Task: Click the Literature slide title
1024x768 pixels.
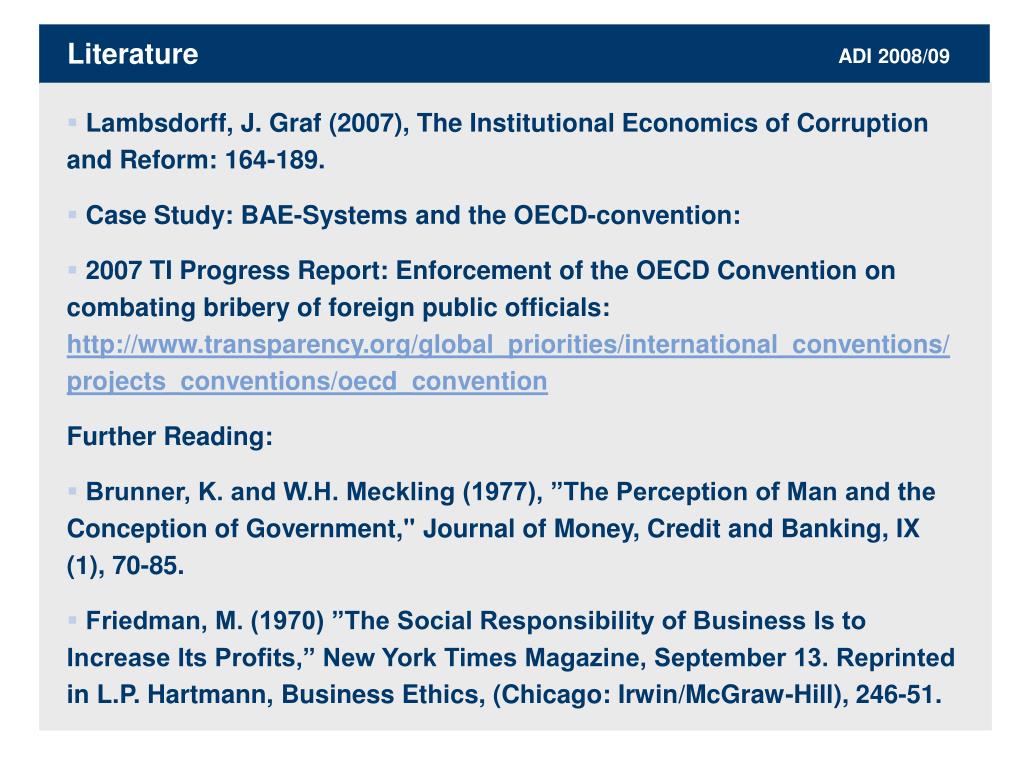Action: [x=133, y=54]
